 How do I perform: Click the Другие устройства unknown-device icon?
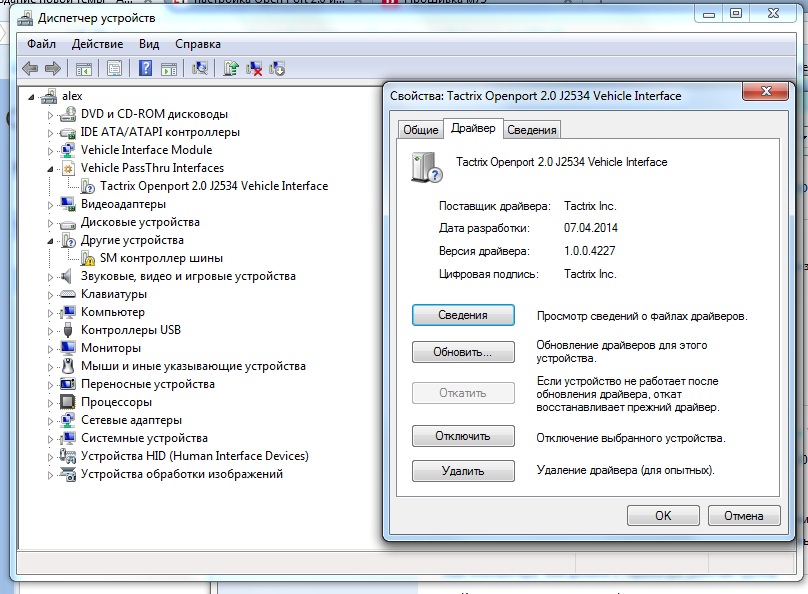click(68, 240)
